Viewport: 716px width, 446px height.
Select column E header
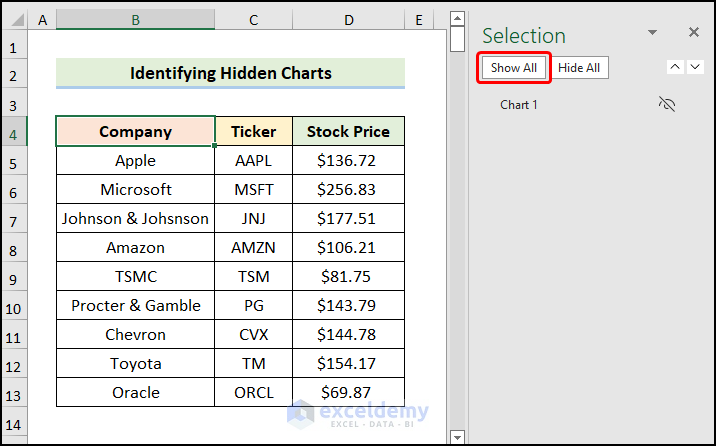tap(419, 20)
